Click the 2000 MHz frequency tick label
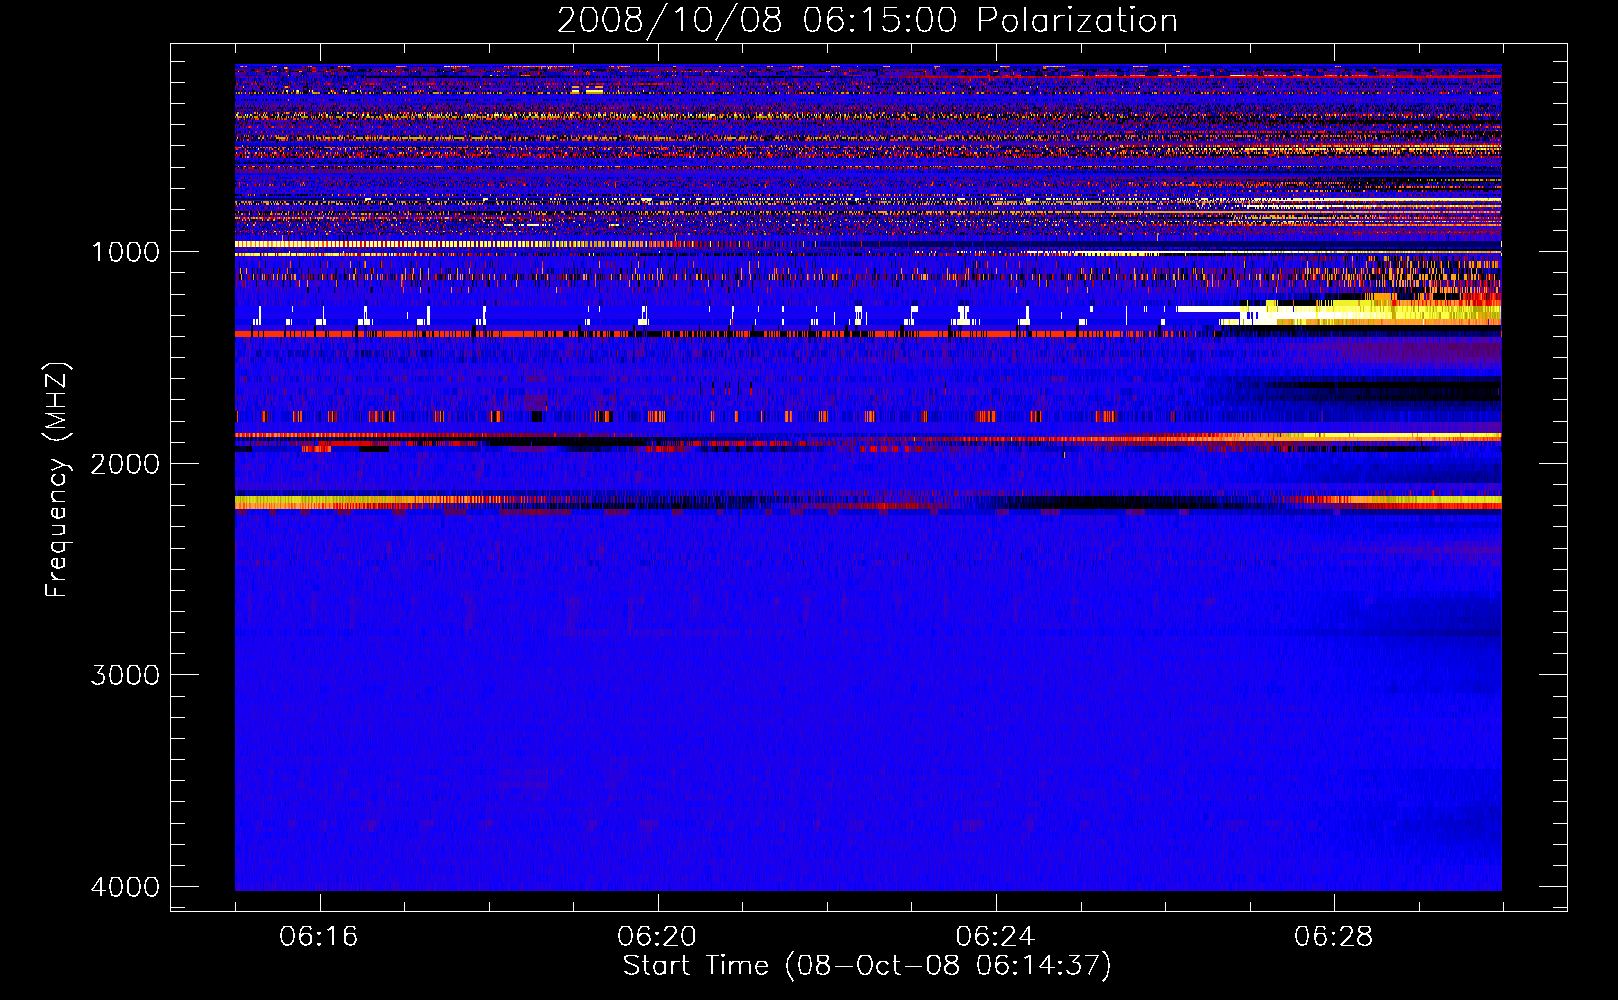This screenshot has height=1000, width=1618. 125,463
